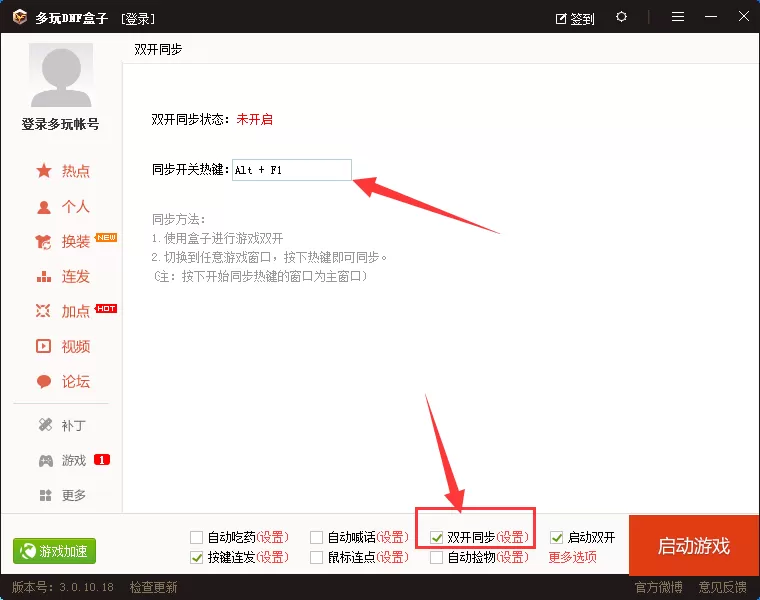Click the 同步开关热键 hotkey input field
Viewport: 760px width, 600px height.
[x=292, y=170]
